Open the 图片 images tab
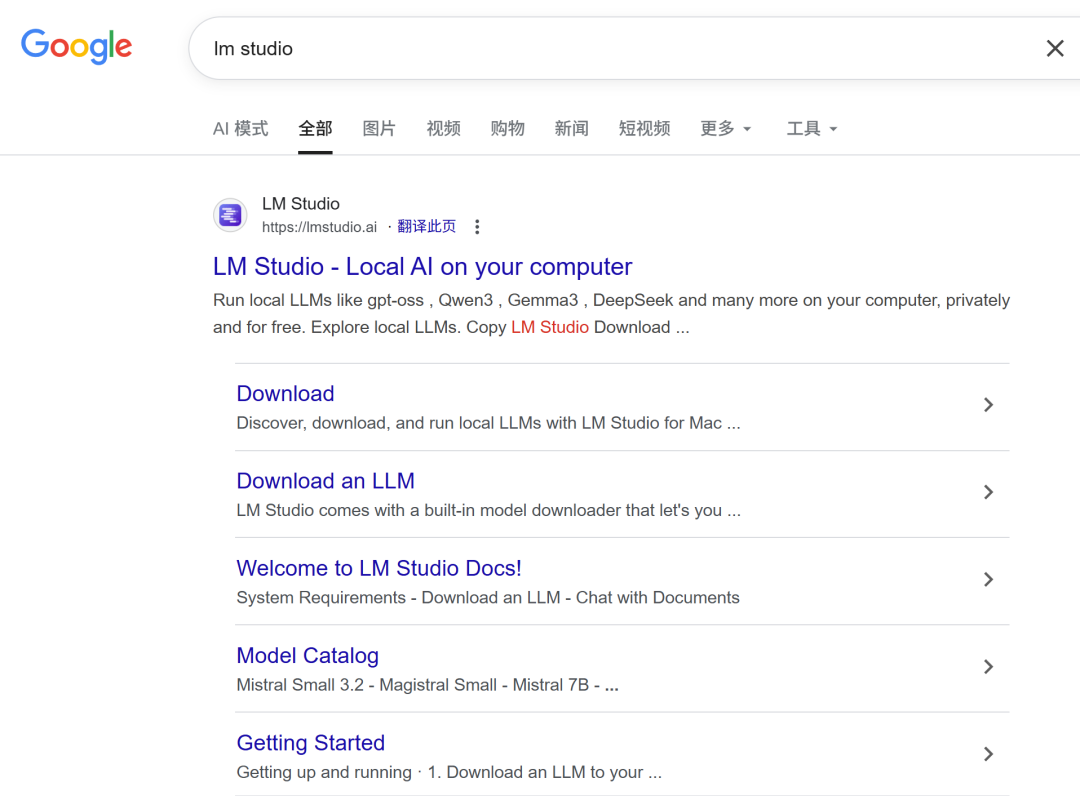 (379, 129)
